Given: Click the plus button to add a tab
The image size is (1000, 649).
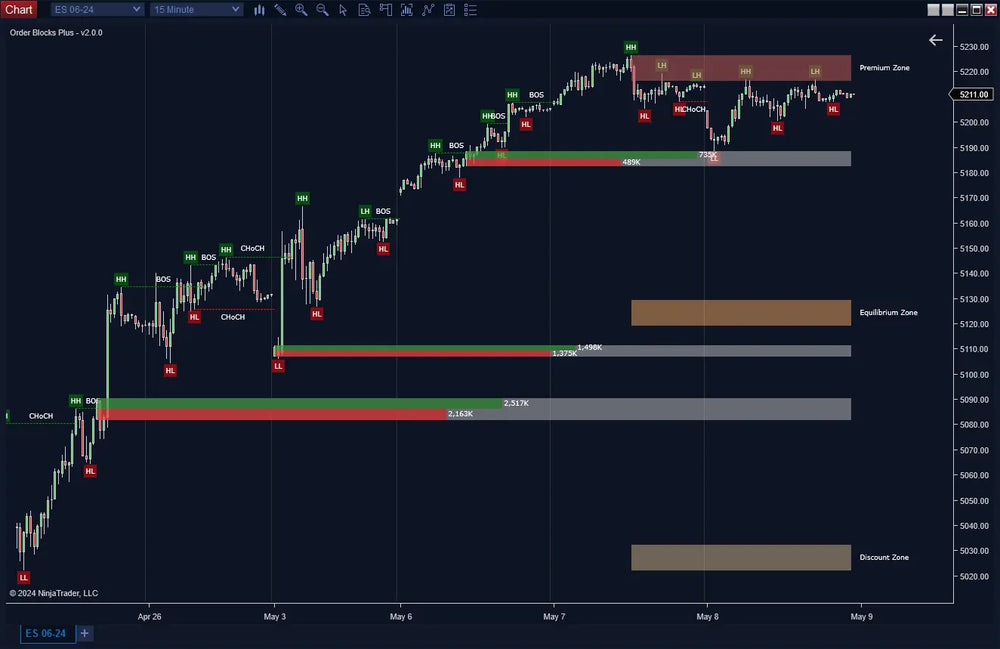Looking at the screenshot, I should (x=84, y=633).
